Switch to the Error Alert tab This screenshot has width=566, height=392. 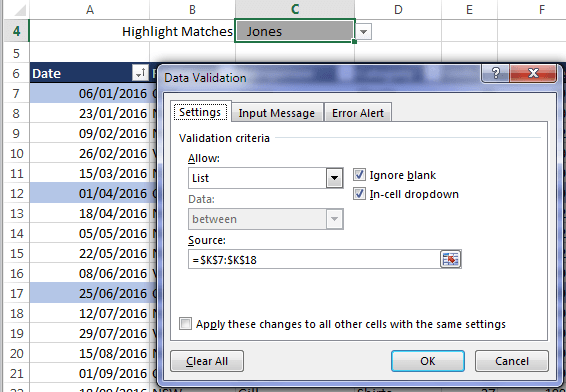pos(358,113)
